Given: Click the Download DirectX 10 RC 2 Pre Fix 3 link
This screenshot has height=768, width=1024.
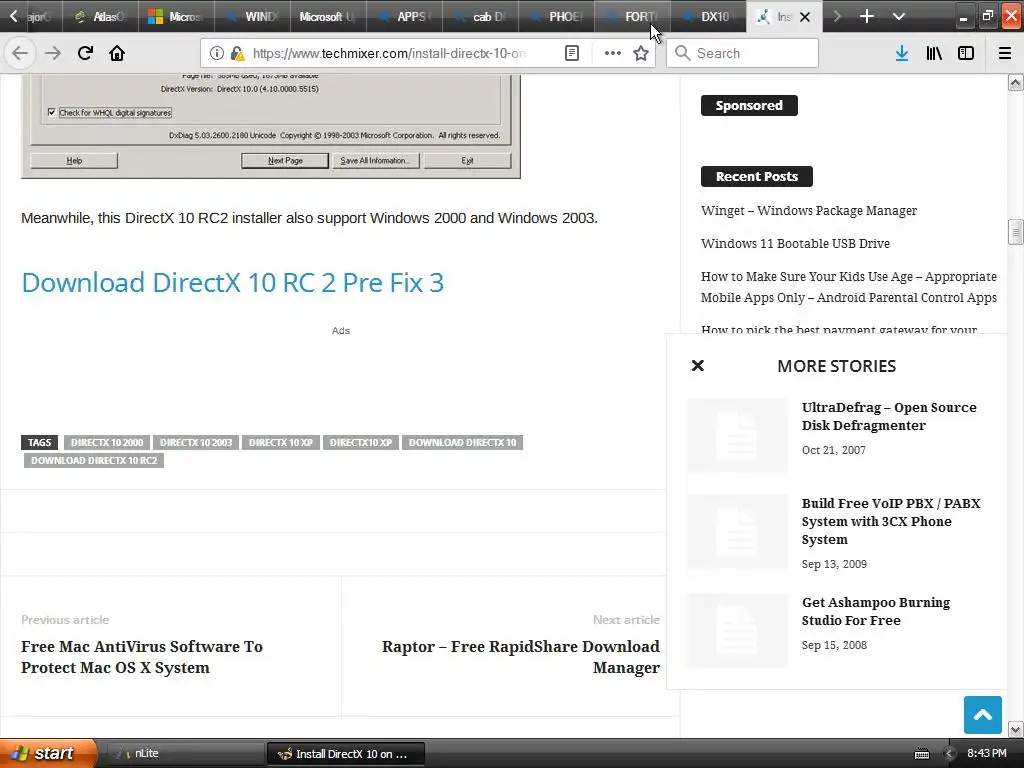Looking at the screenshot, I should [232, 282].
